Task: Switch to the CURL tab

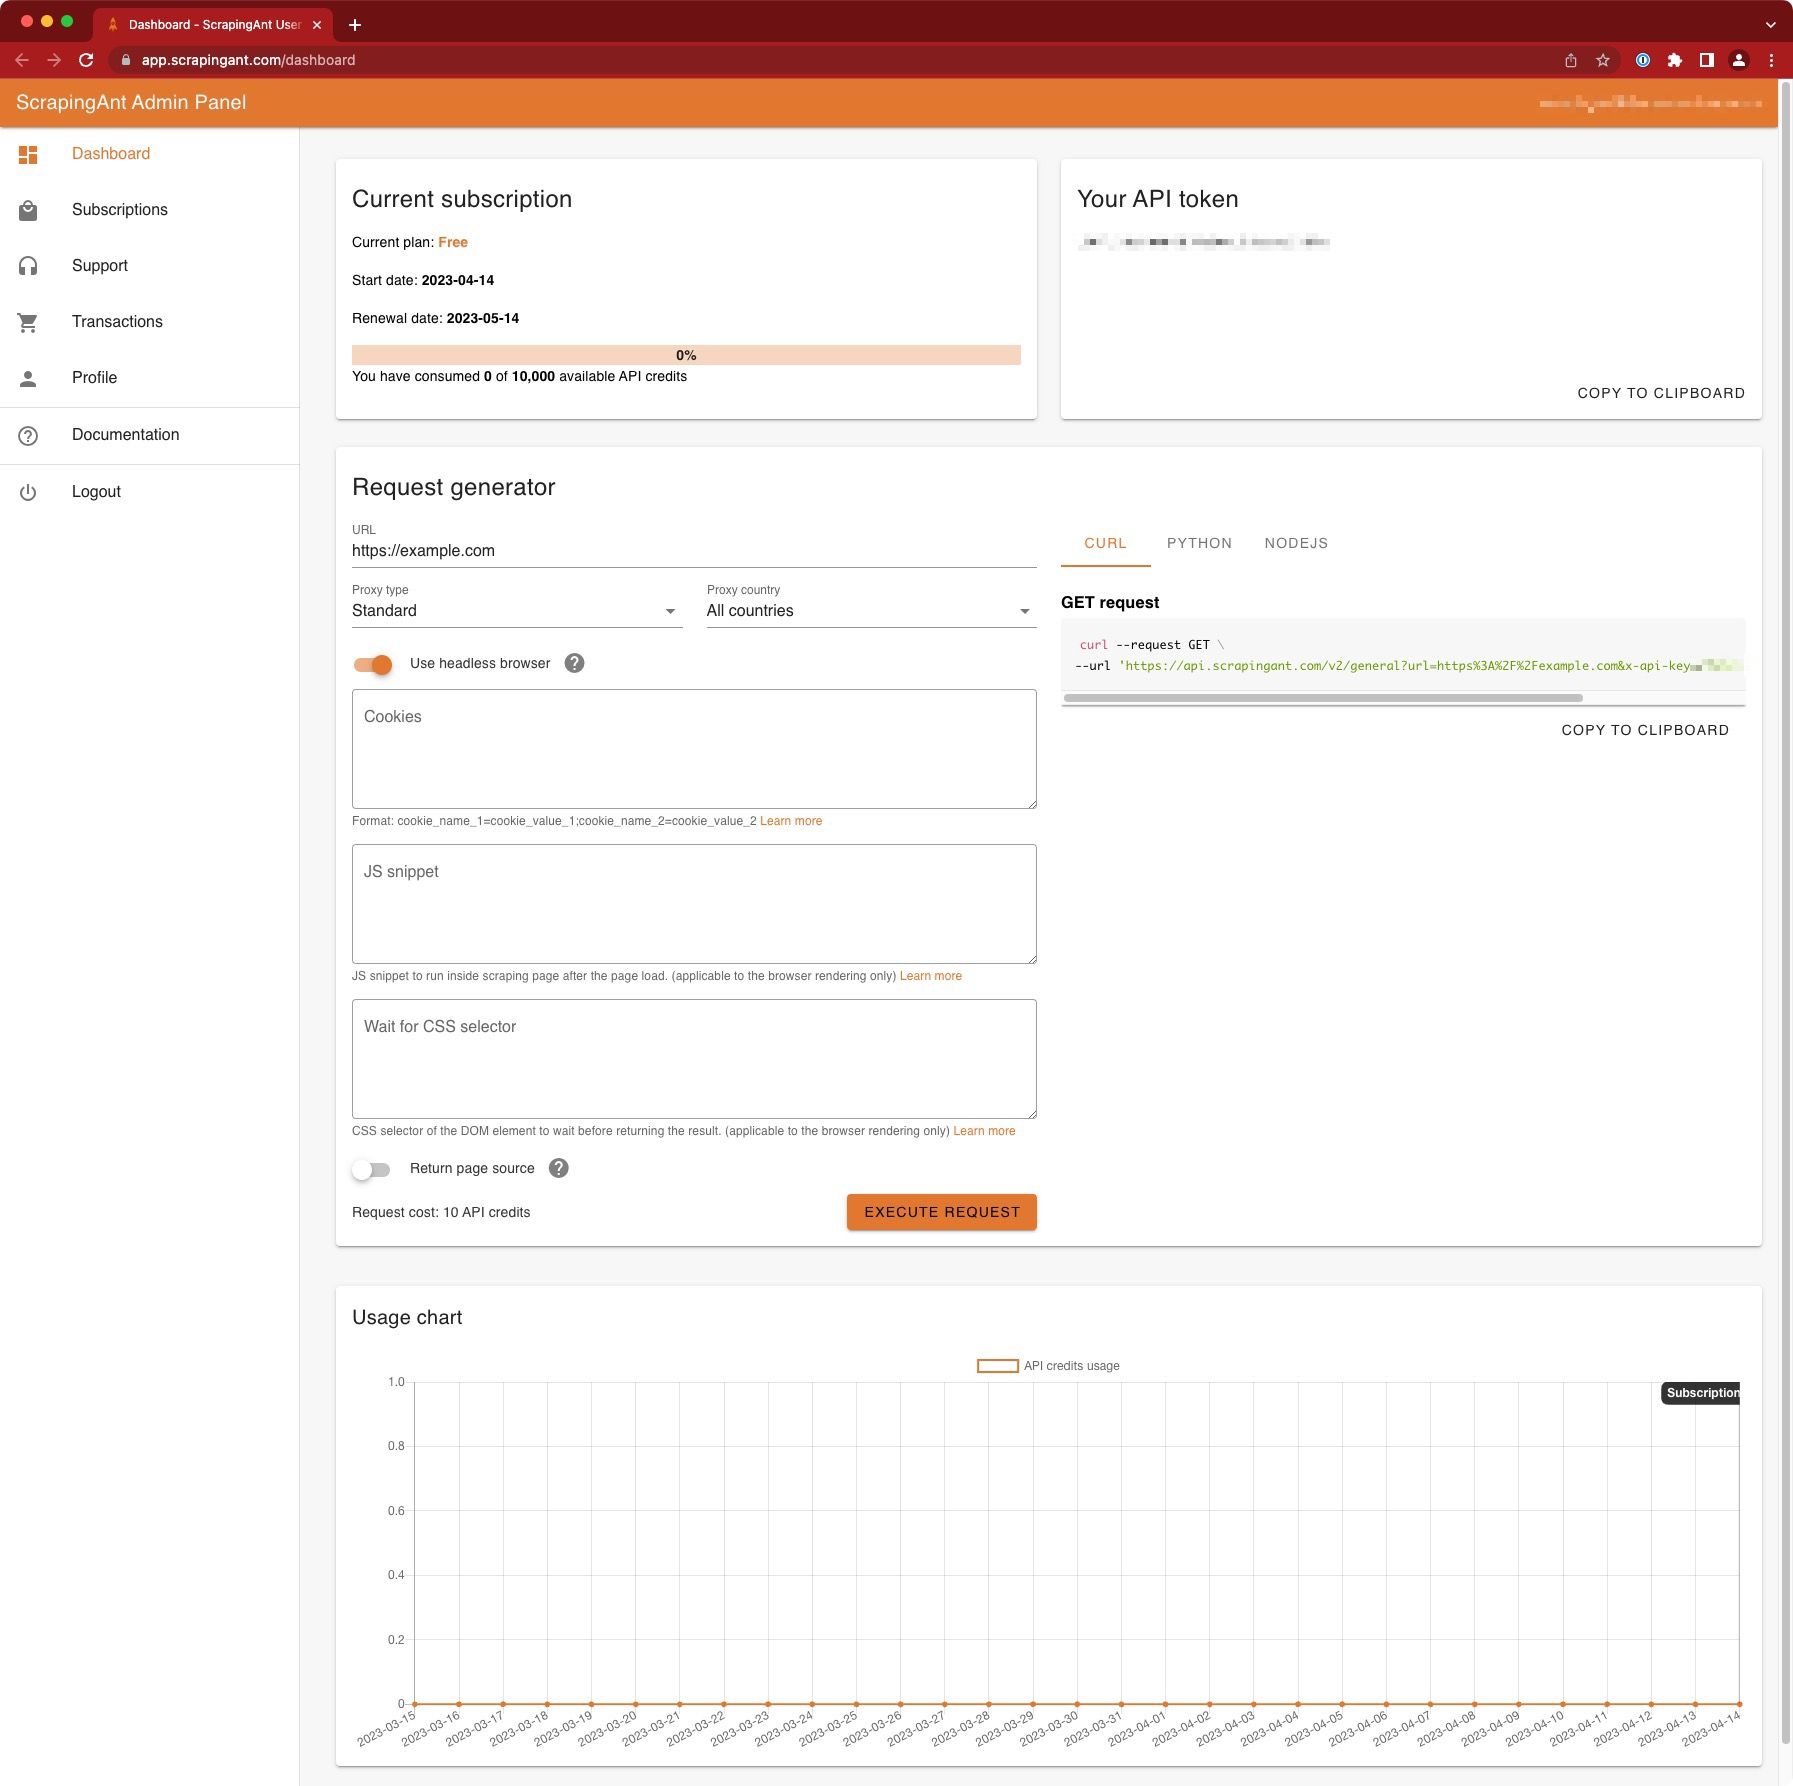Action: [x=1105, y=543]
